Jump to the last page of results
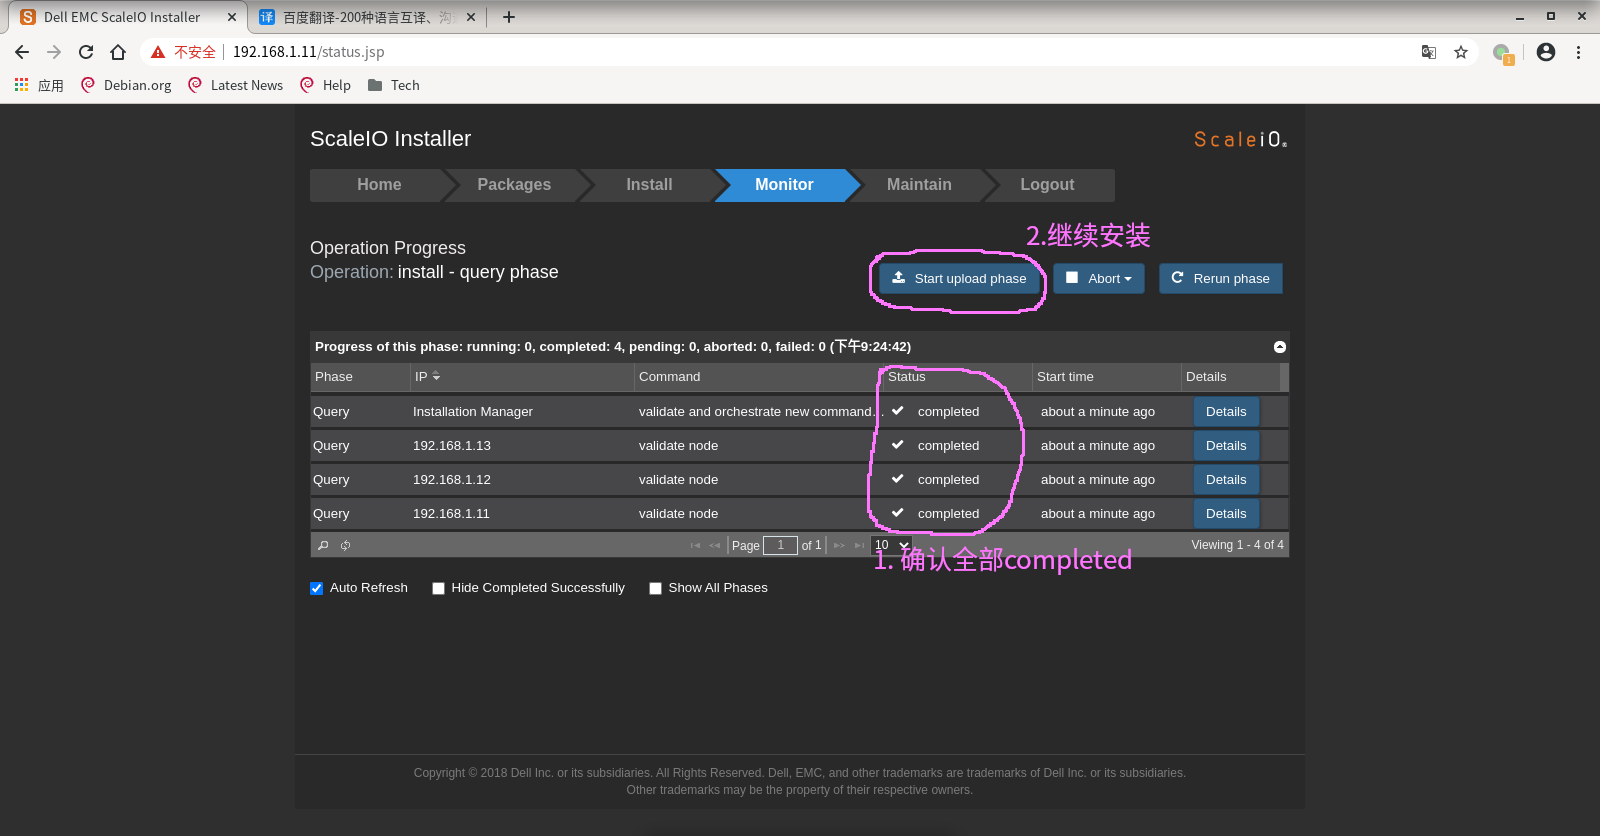The height and width of the screenshot is (836, 1600). (x=859, y=545)
